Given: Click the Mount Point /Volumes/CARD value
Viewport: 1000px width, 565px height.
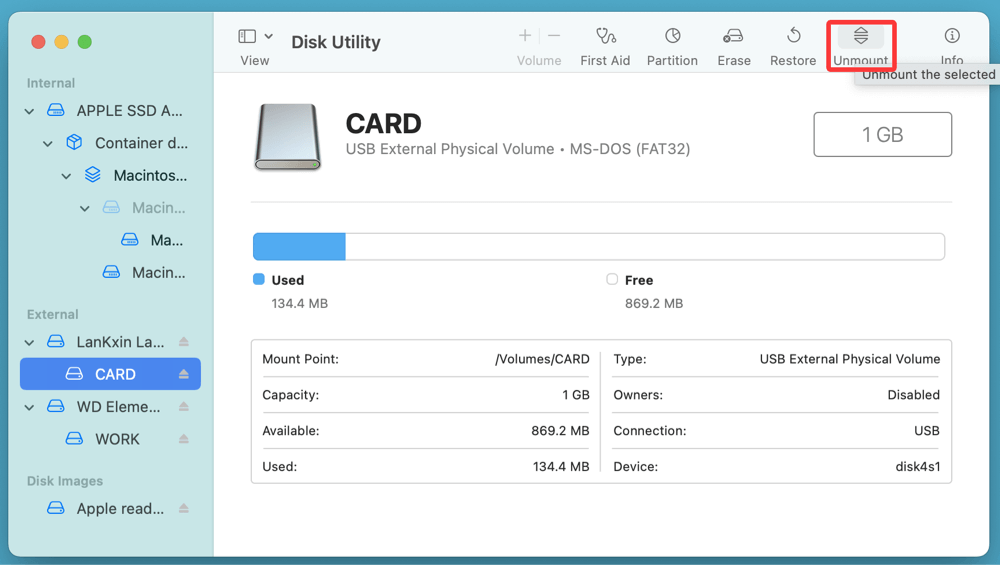Looking at the screenshot, I should [x=542, y=359].
